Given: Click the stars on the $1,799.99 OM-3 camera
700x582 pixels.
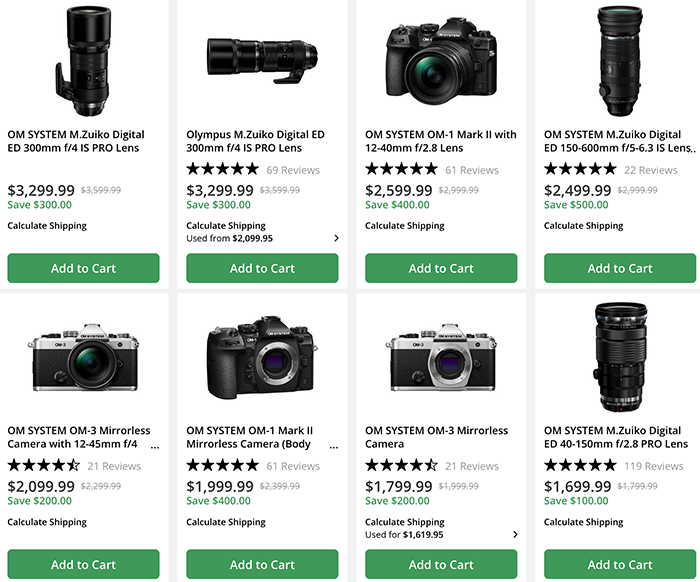Looking at the screenshot, I should 401,465.
